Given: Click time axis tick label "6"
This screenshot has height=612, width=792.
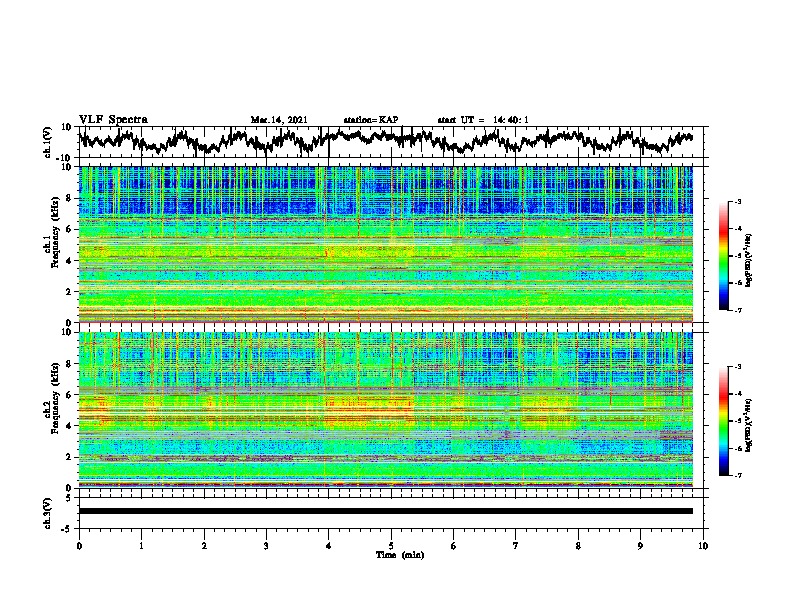Looking at the screenshot, I should (x=454, y=546).
